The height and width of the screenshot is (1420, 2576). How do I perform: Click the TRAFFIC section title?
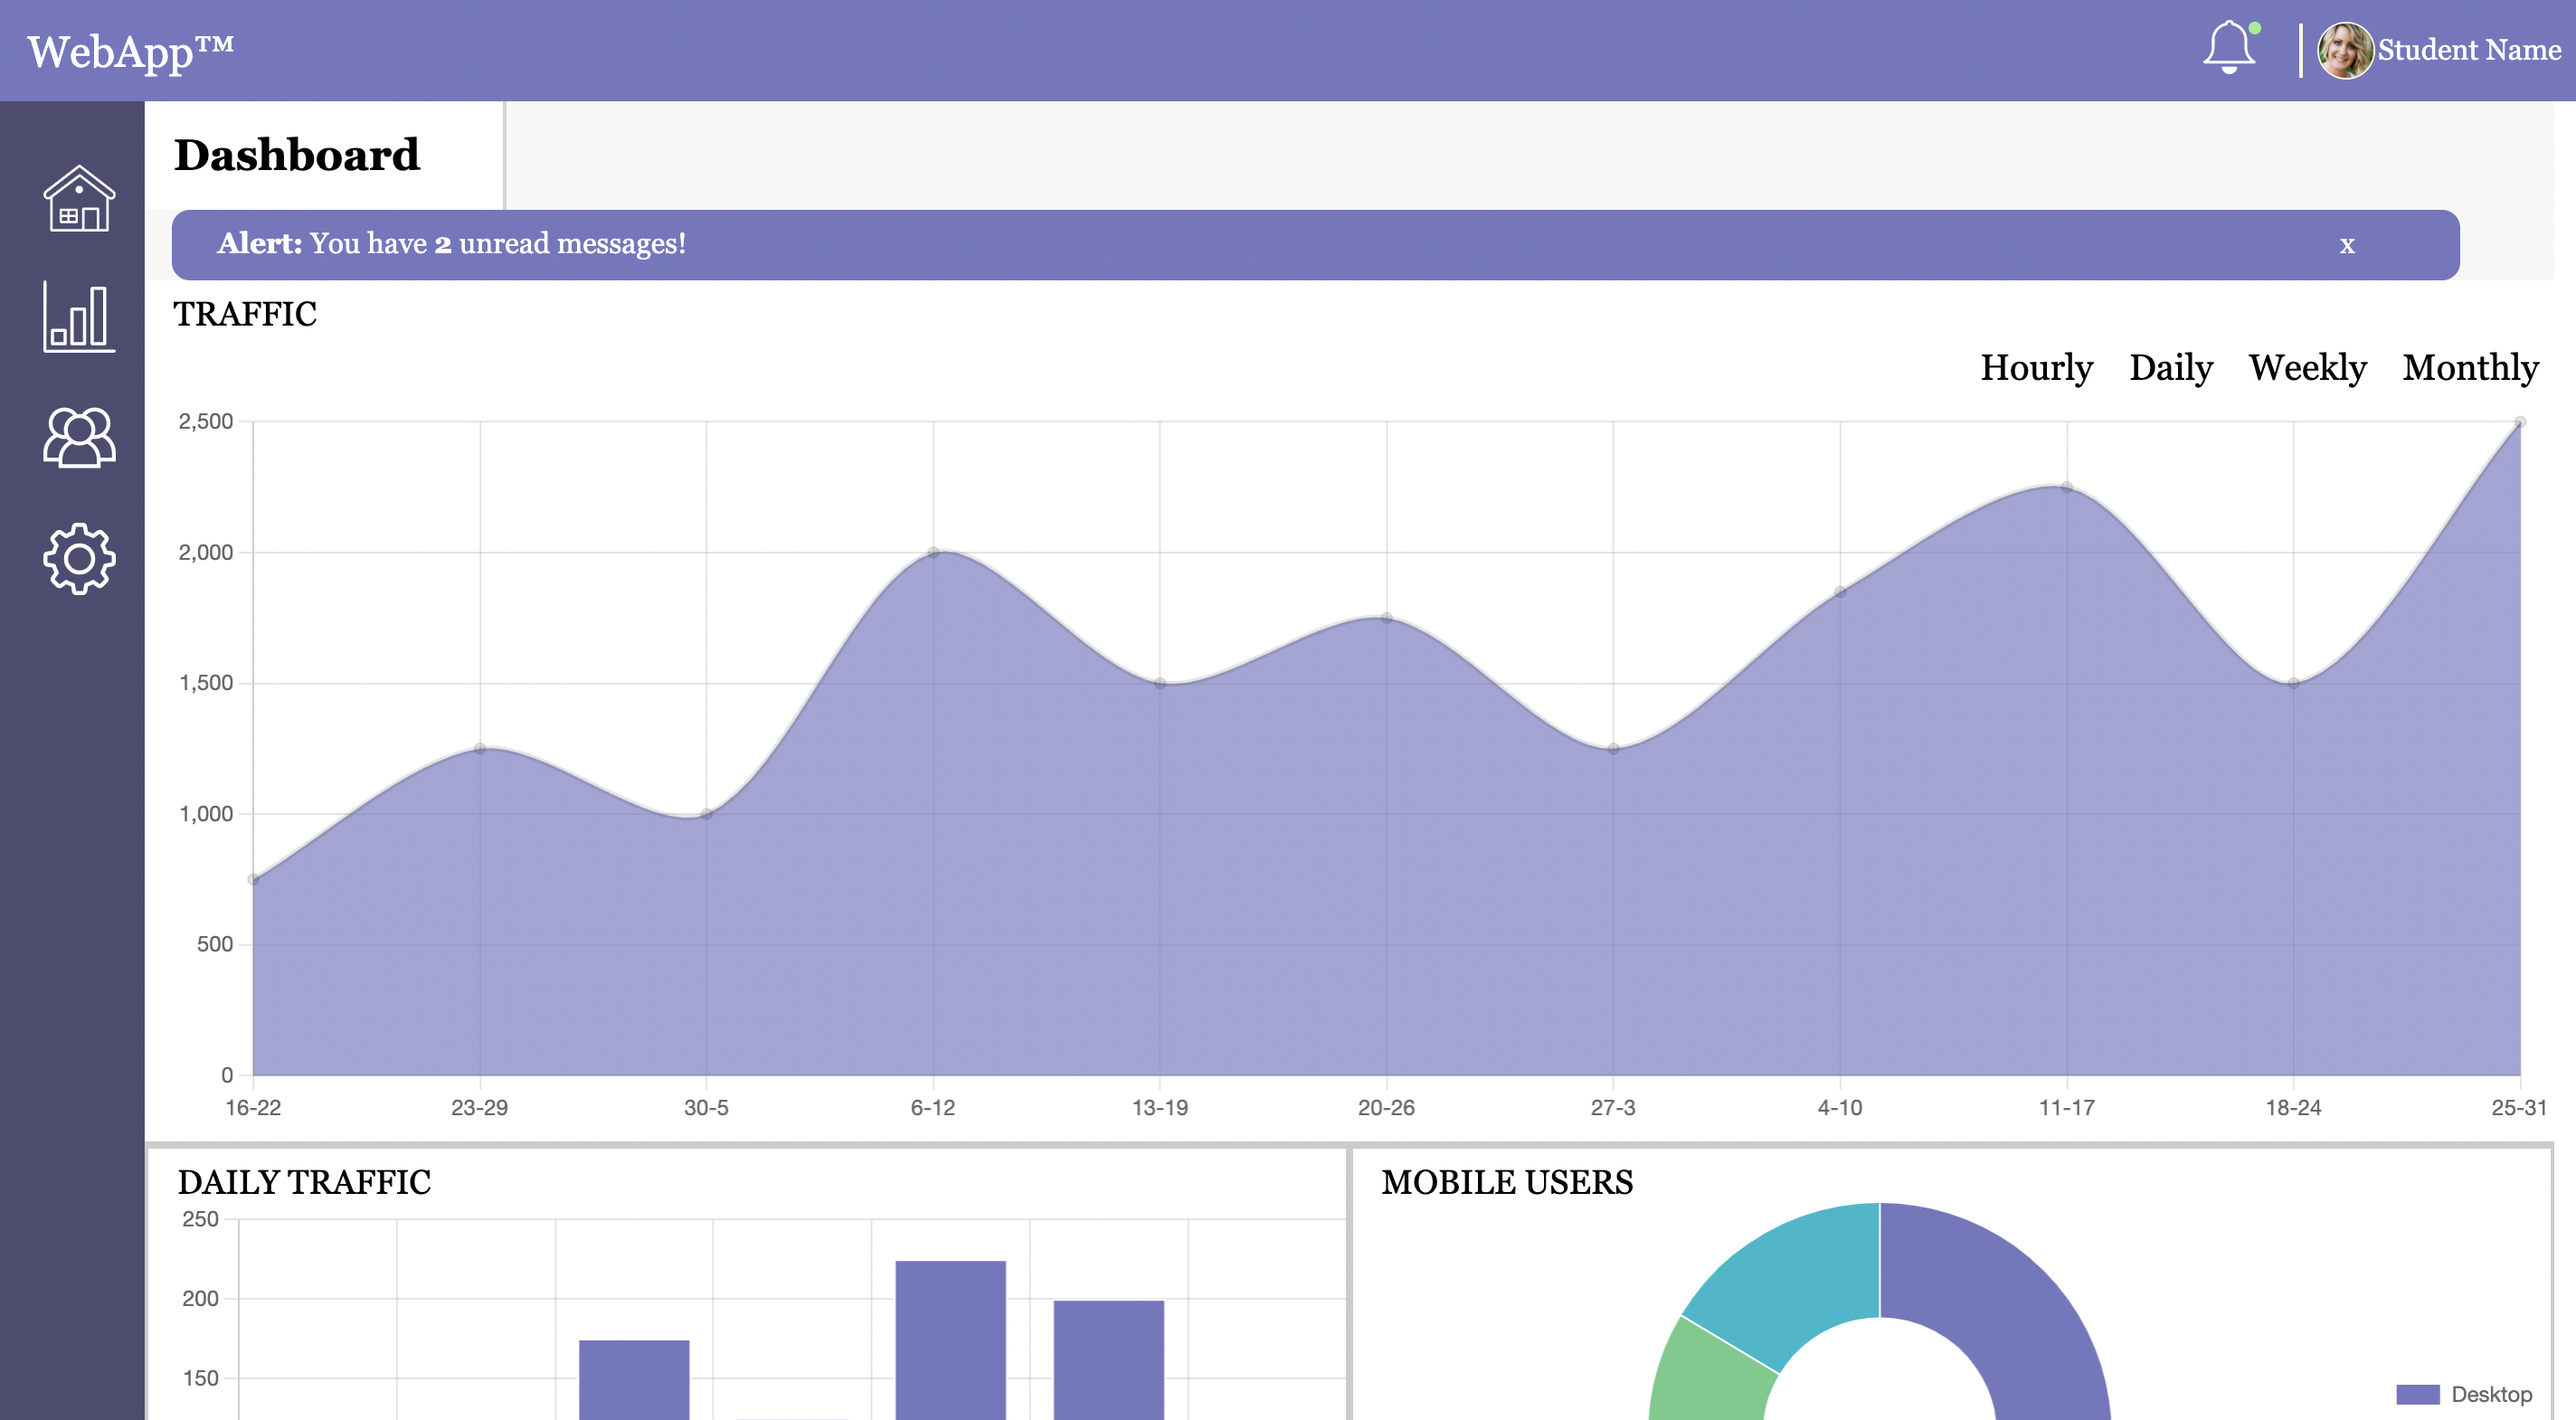pyautogui.click(x=245, y=314)
